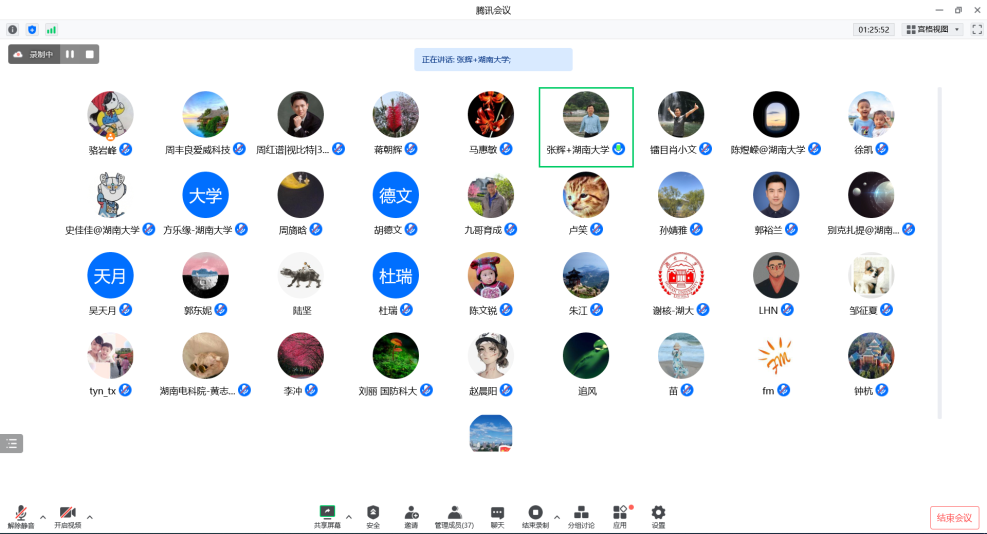987x534 pixels.
Task: Open 分组讨论 breakout rooms
Action: coord(581,516)
